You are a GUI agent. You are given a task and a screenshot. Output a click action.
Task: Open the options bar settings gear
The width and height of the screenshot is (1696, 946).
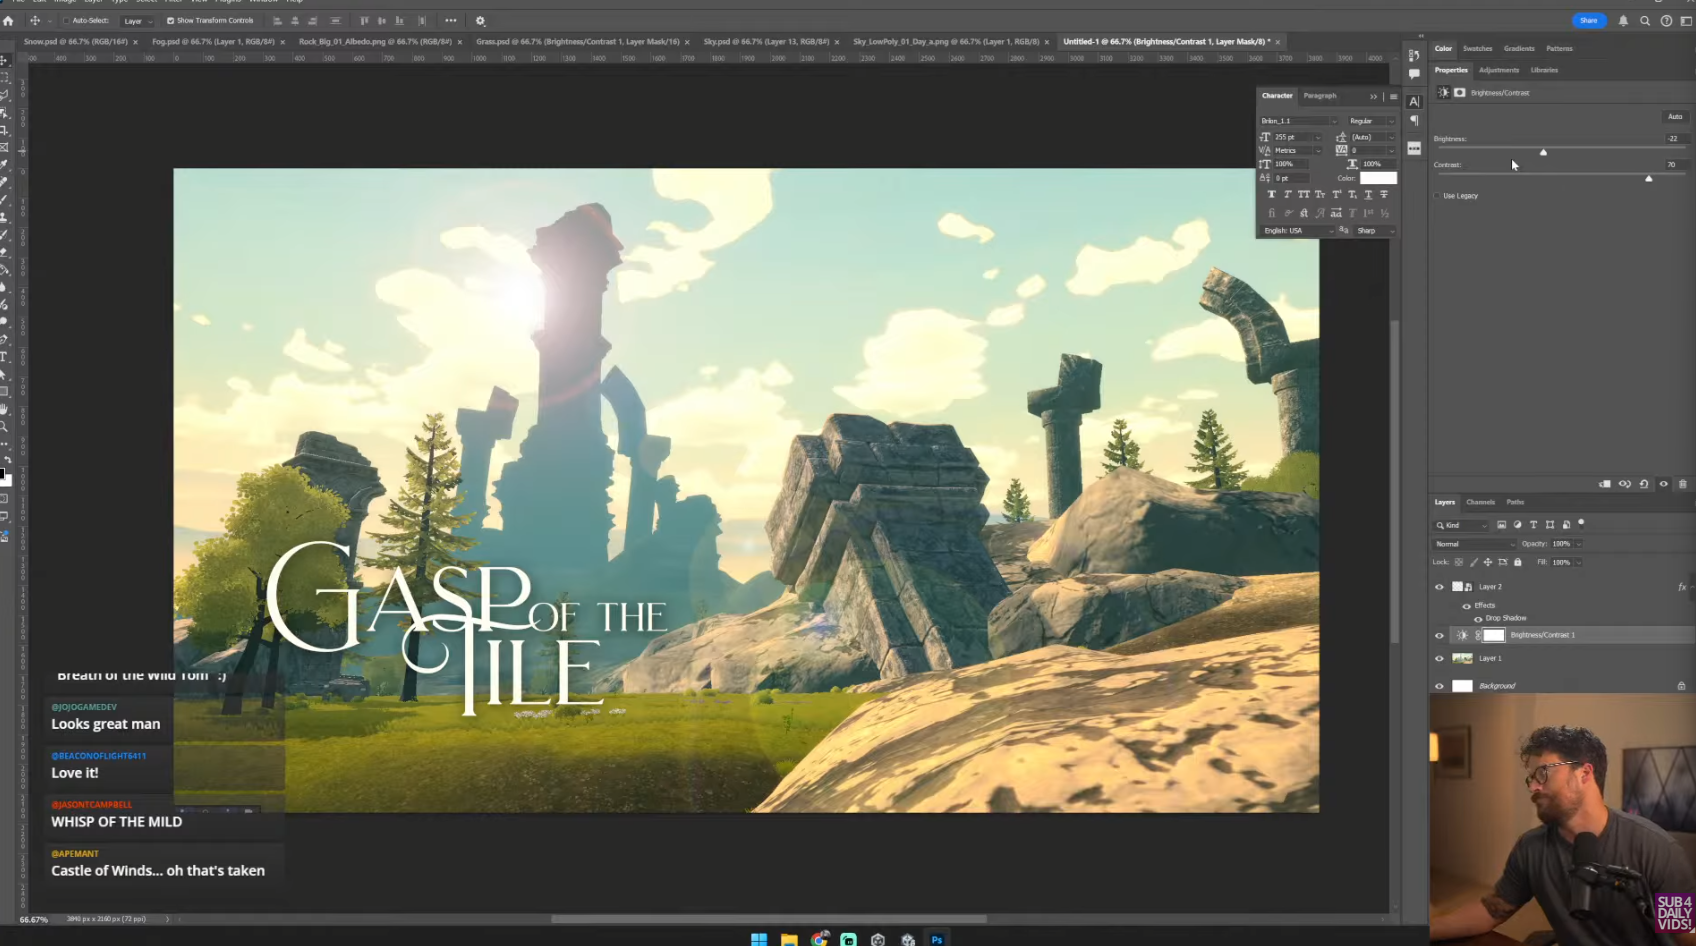pos(480,20)
